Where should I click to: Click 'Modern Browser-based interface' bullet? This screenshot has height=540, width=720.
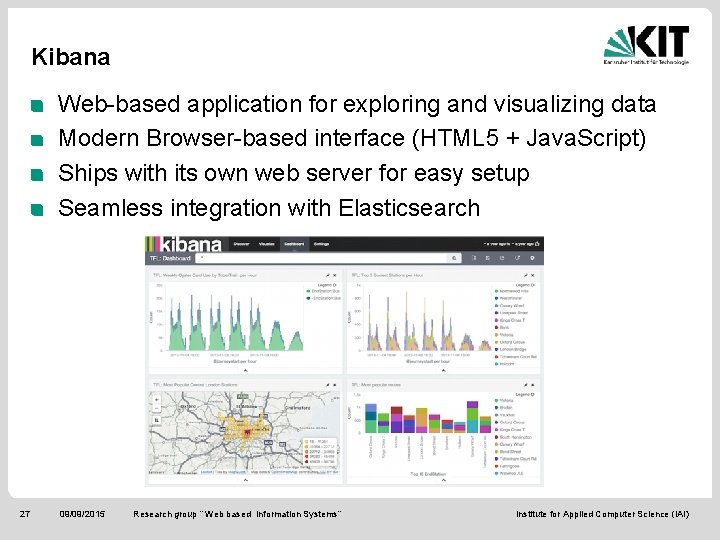coord(352,138)
